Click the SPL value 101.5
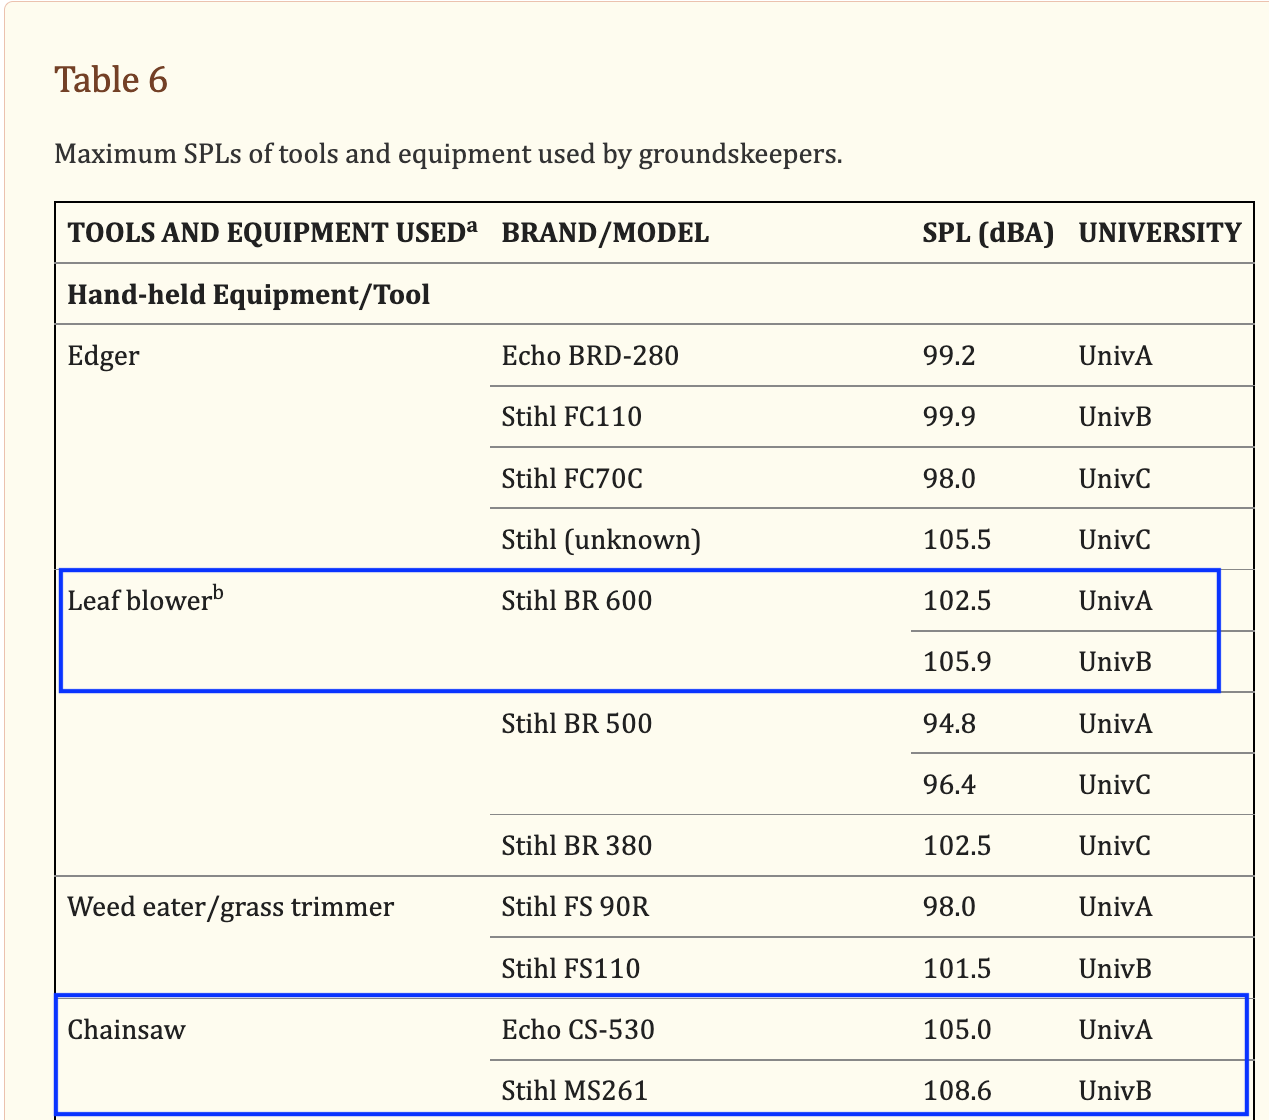This screenshot has height=1120, width=1269. [957, 969]
